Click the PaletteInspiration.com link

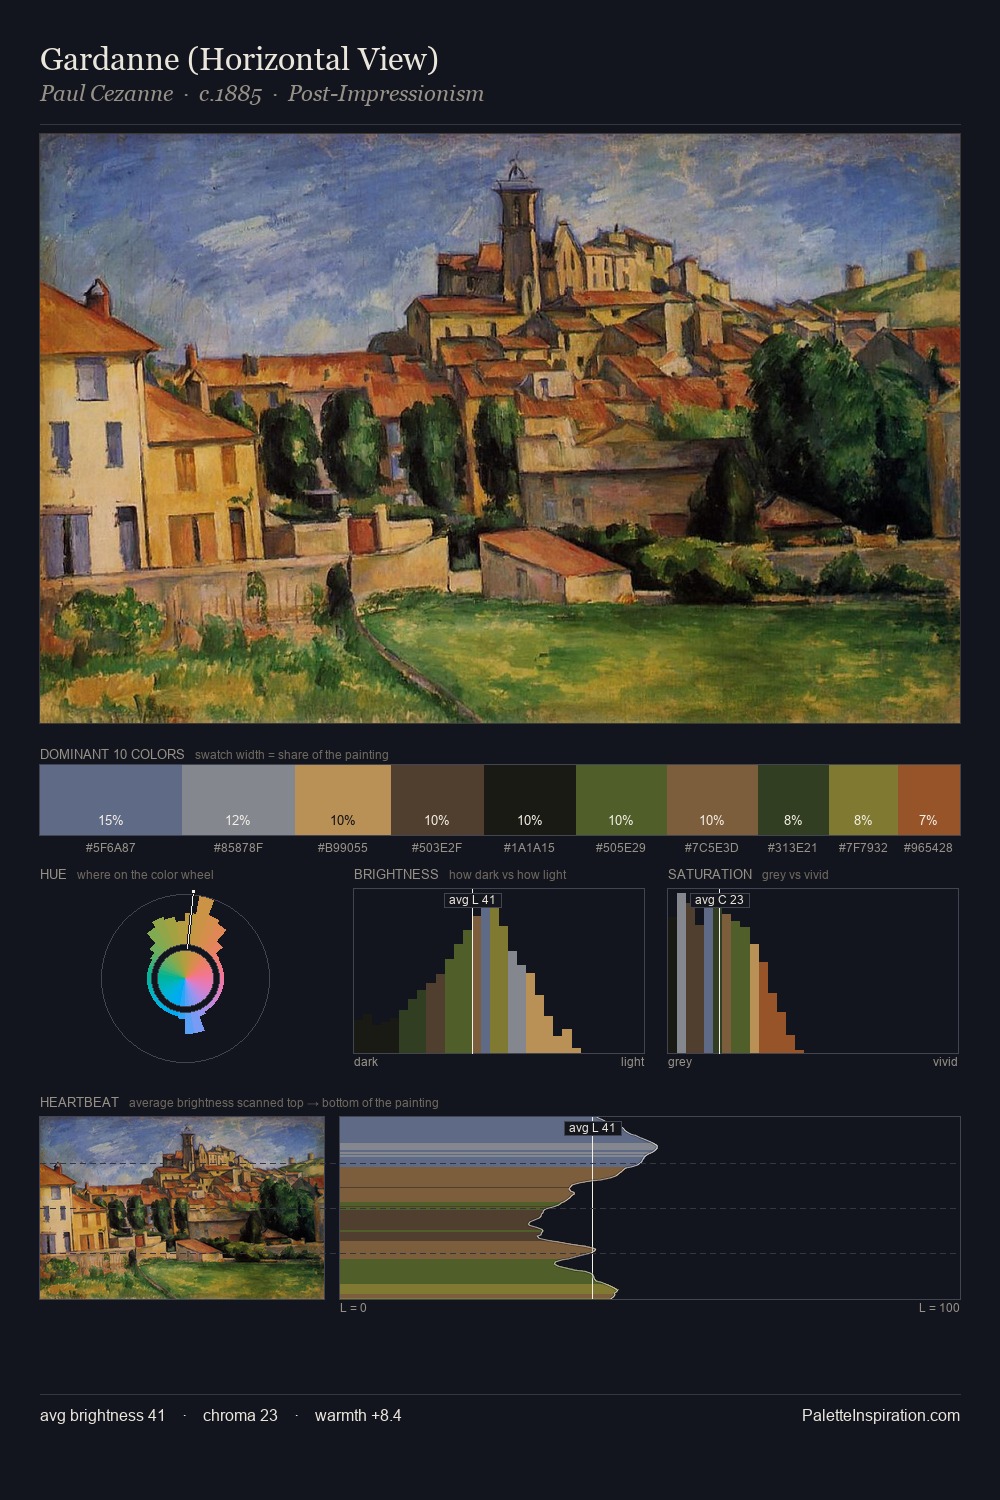coord(881,1415)
